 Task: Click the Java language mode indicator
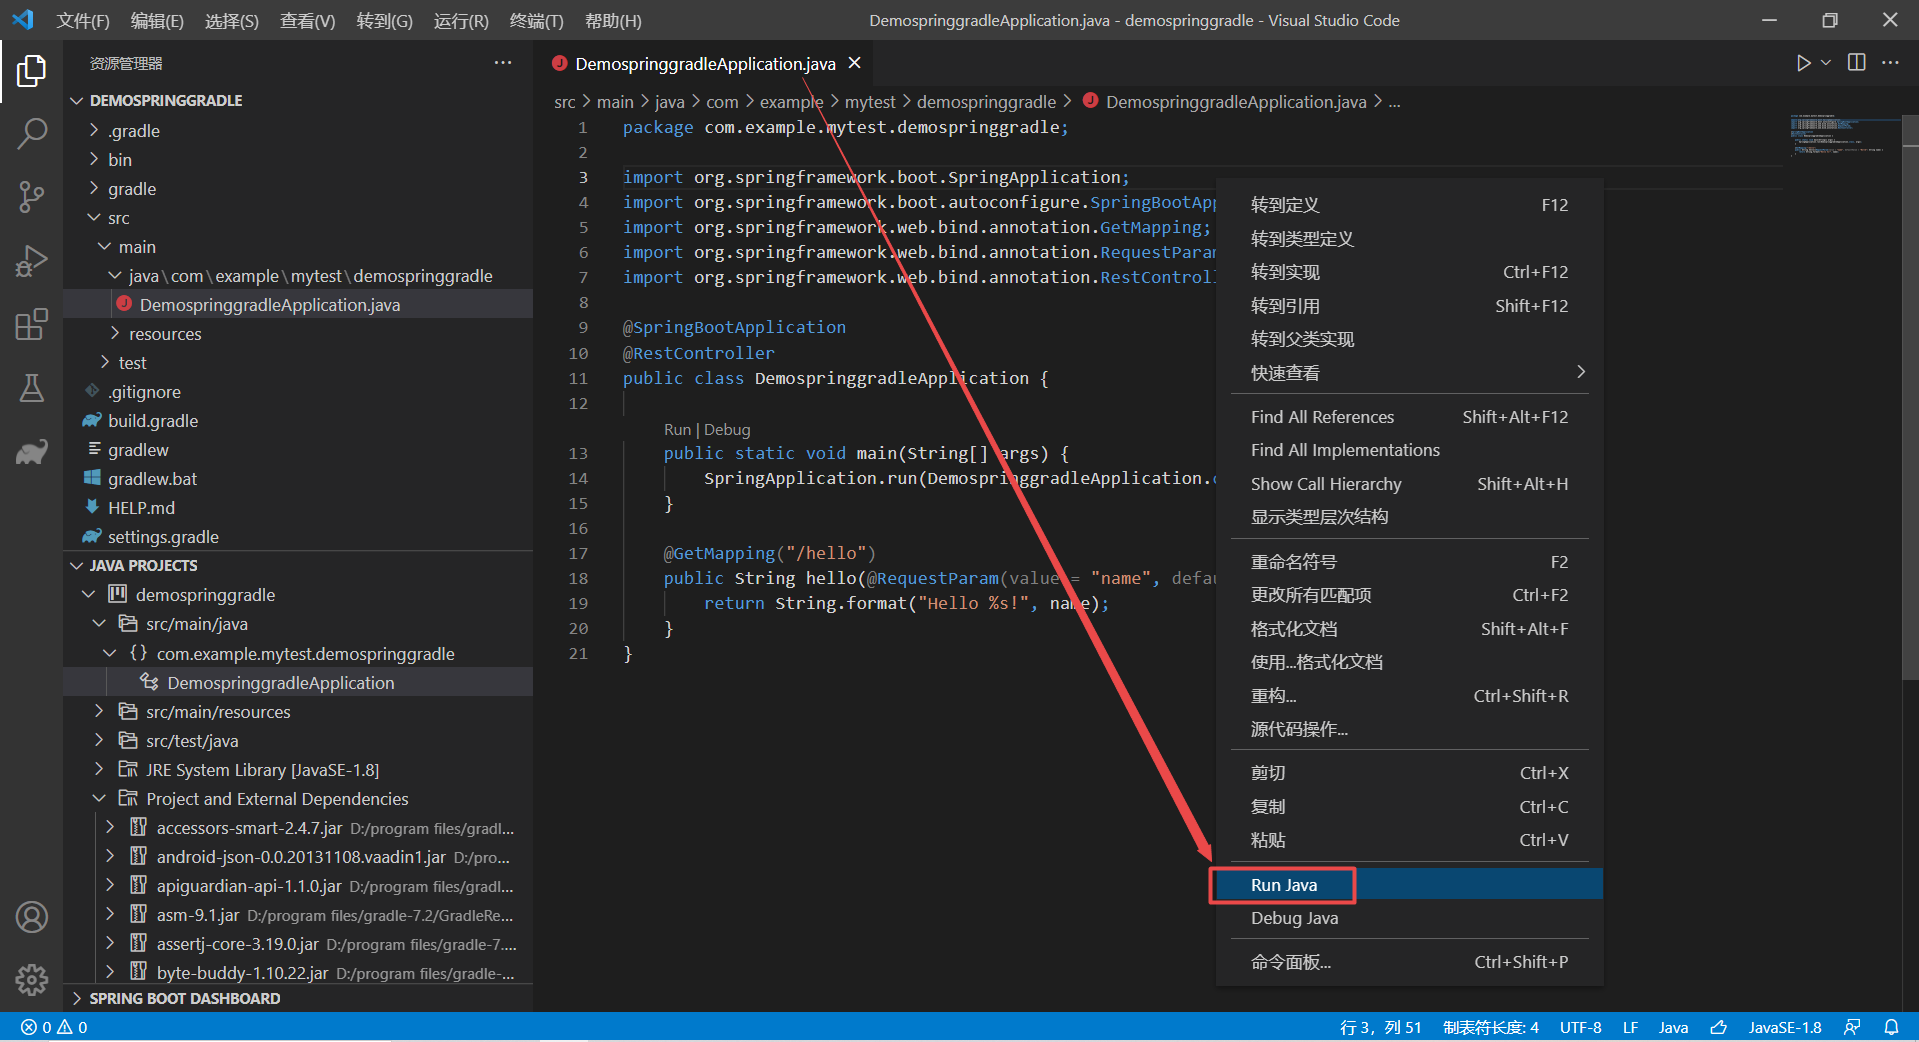coord(1673,1027)
